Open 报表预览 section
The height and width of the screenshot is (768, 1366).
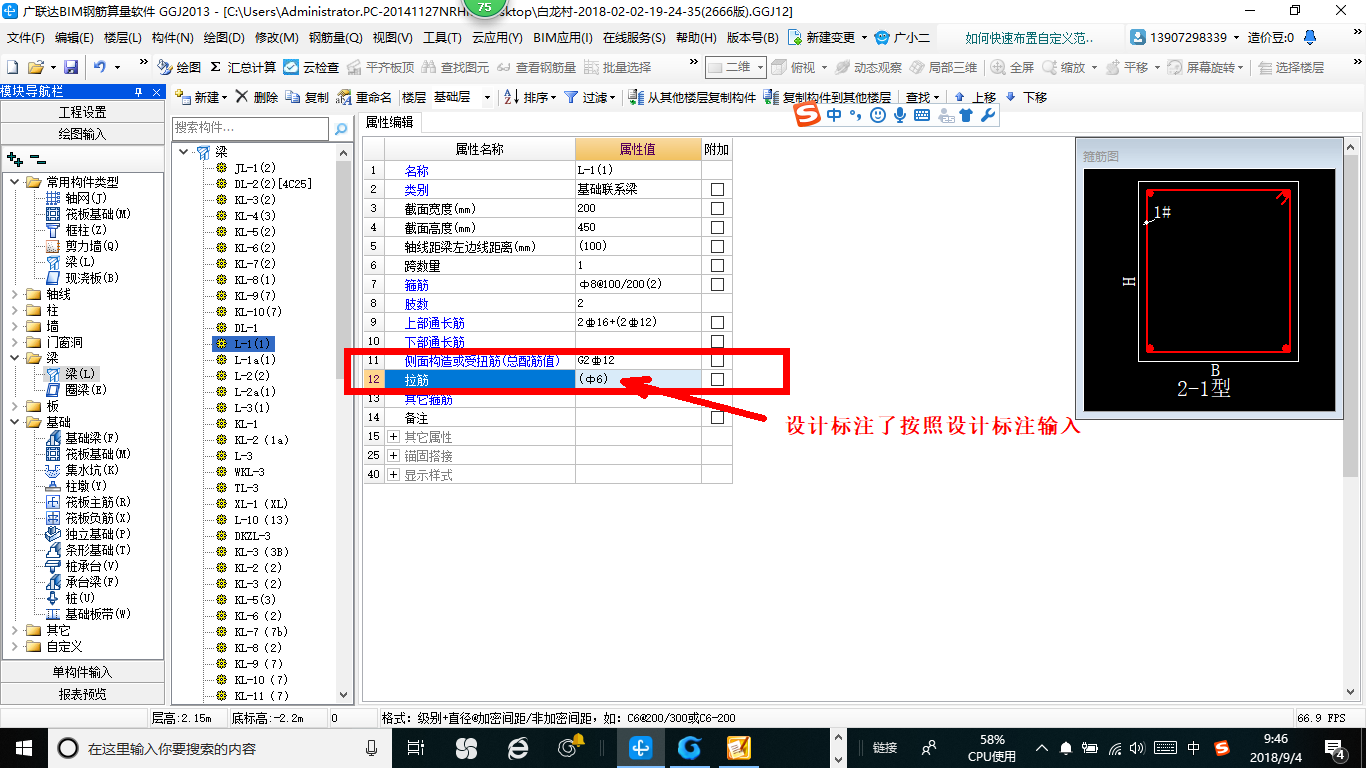[x=82, y=693]
